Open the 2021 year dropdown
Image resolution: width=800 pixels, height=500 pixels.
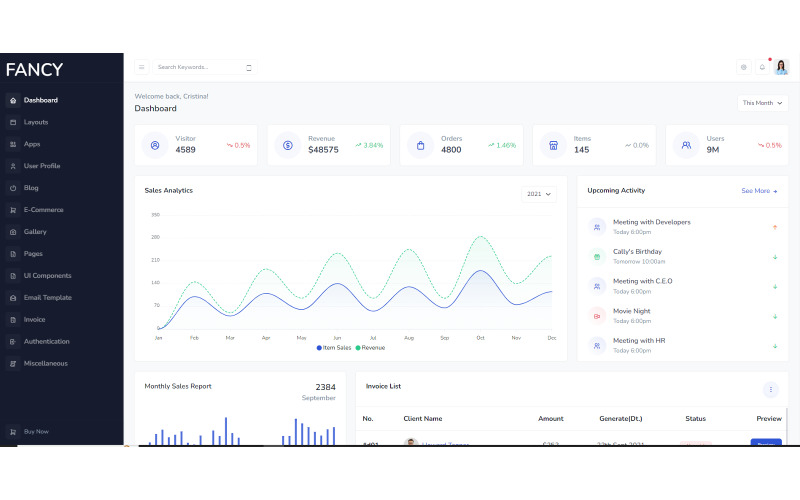click(x=538, y=194)
